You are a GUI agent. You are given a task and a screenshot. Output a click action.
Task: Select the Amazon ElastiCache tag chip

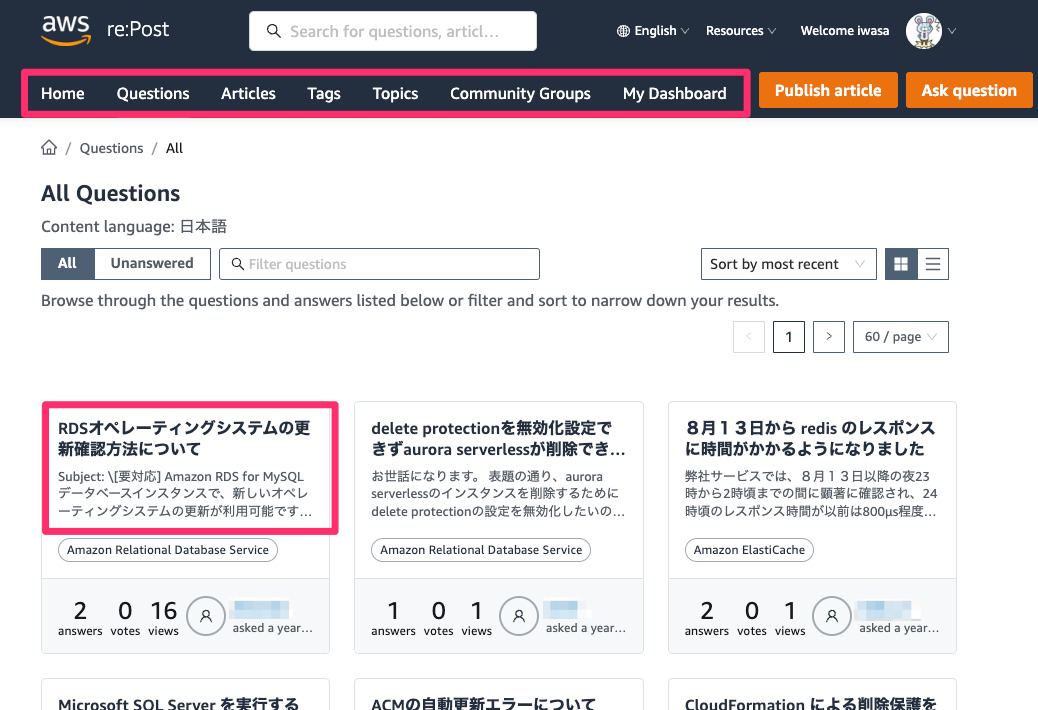click(x=748, y=549)
